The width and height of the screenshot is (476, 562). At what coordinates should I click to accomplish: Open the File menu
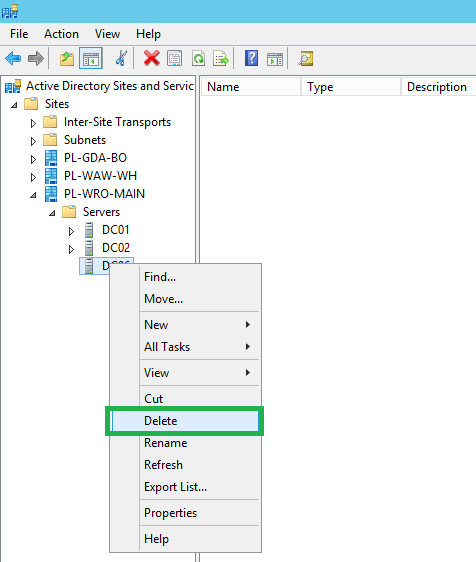pyautogui.click(x=19, y=34)
